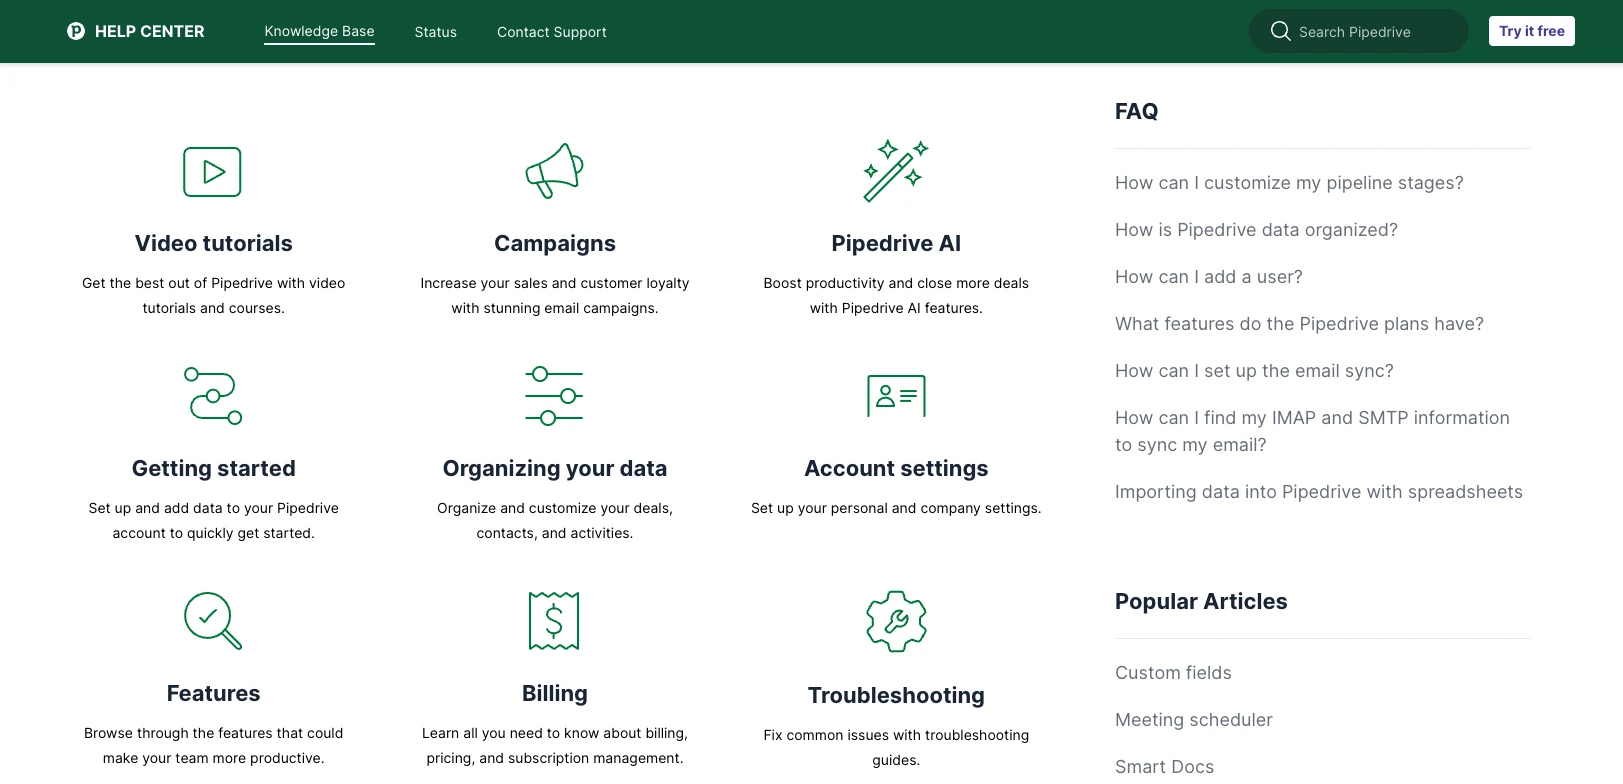Open FAQ 'How is Pipedrive data organized?'
The image size is (1623, 784).
click(x=1256, y=230)
